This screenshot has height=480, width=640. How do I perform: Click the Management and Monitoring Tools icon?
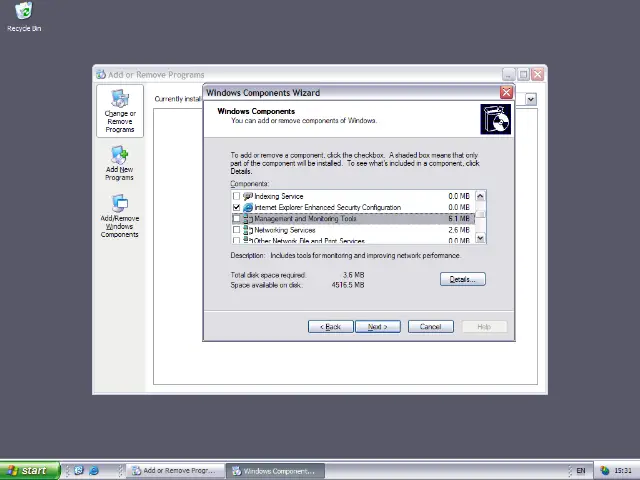(248, 219)
